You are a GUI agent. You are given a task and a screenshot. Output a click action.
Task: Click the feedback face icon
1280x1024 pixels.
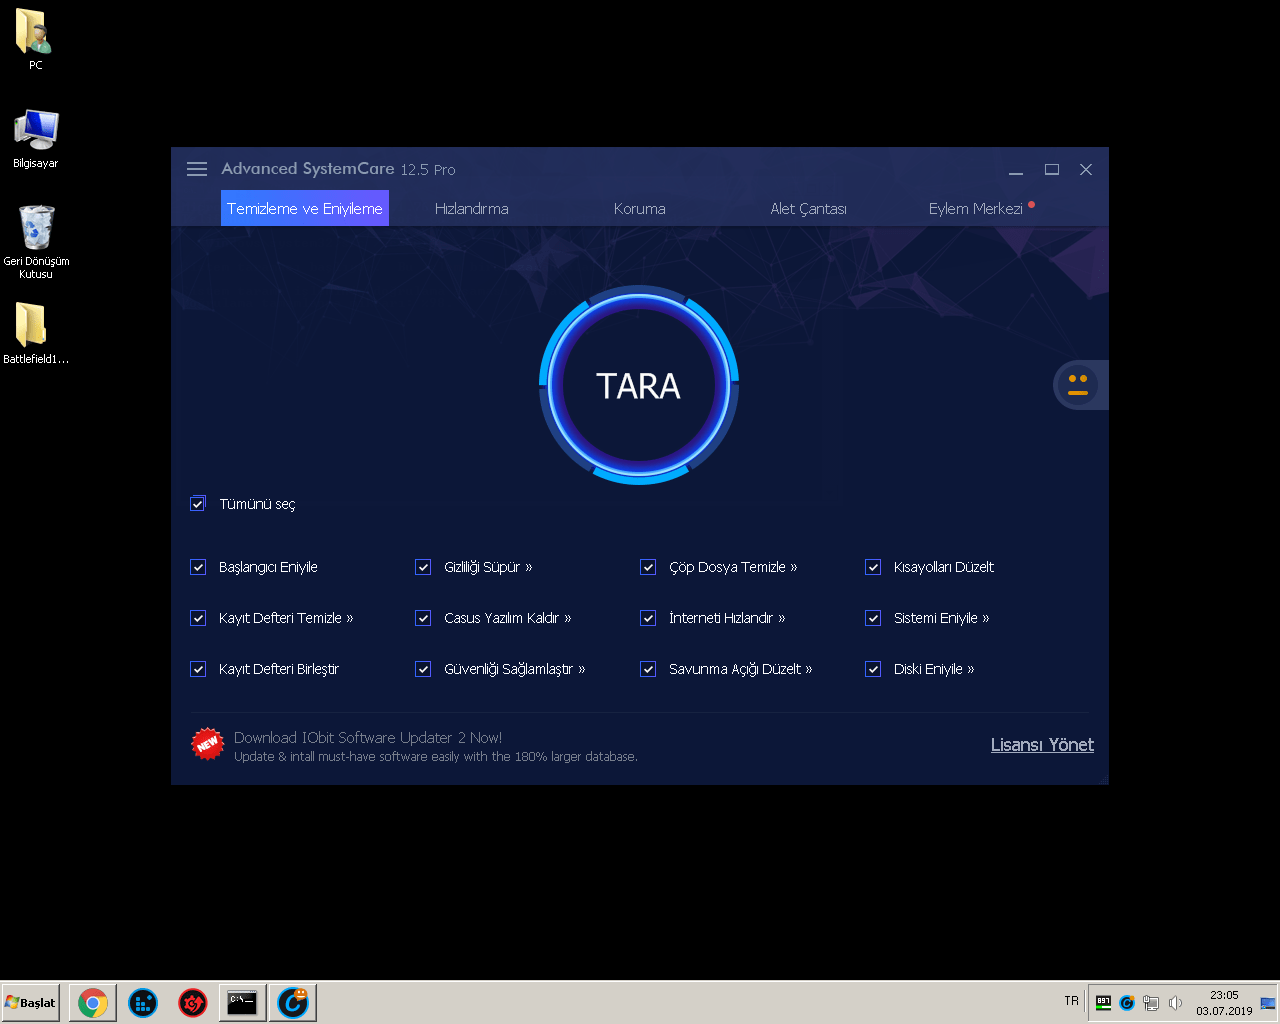1078,385
